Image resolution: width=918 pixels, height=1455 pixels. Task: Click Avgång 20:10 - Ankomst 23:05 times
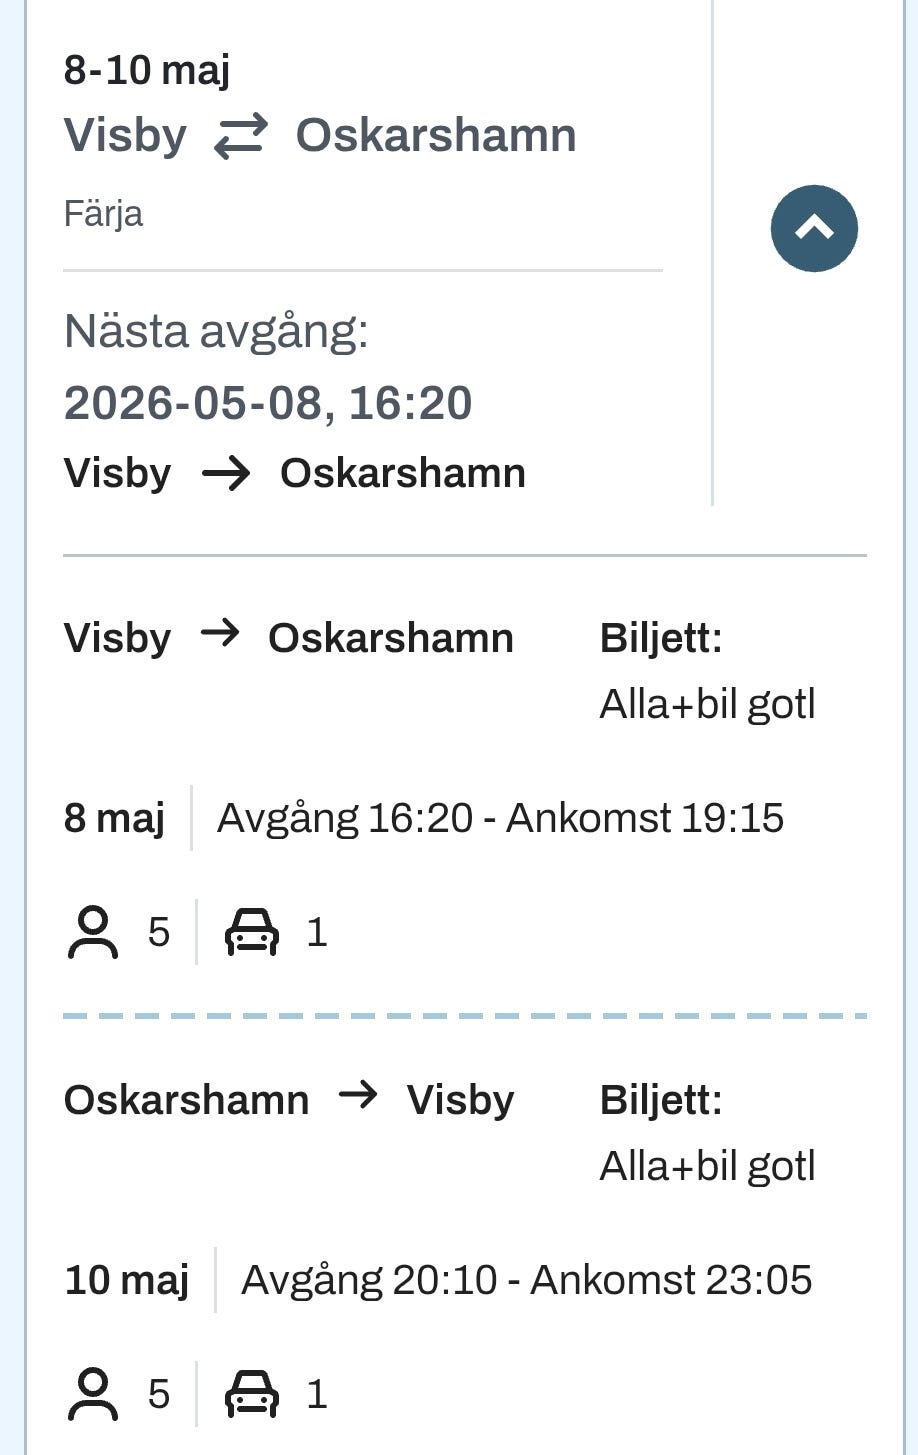pyautogui.click(x=526, y=1280)
